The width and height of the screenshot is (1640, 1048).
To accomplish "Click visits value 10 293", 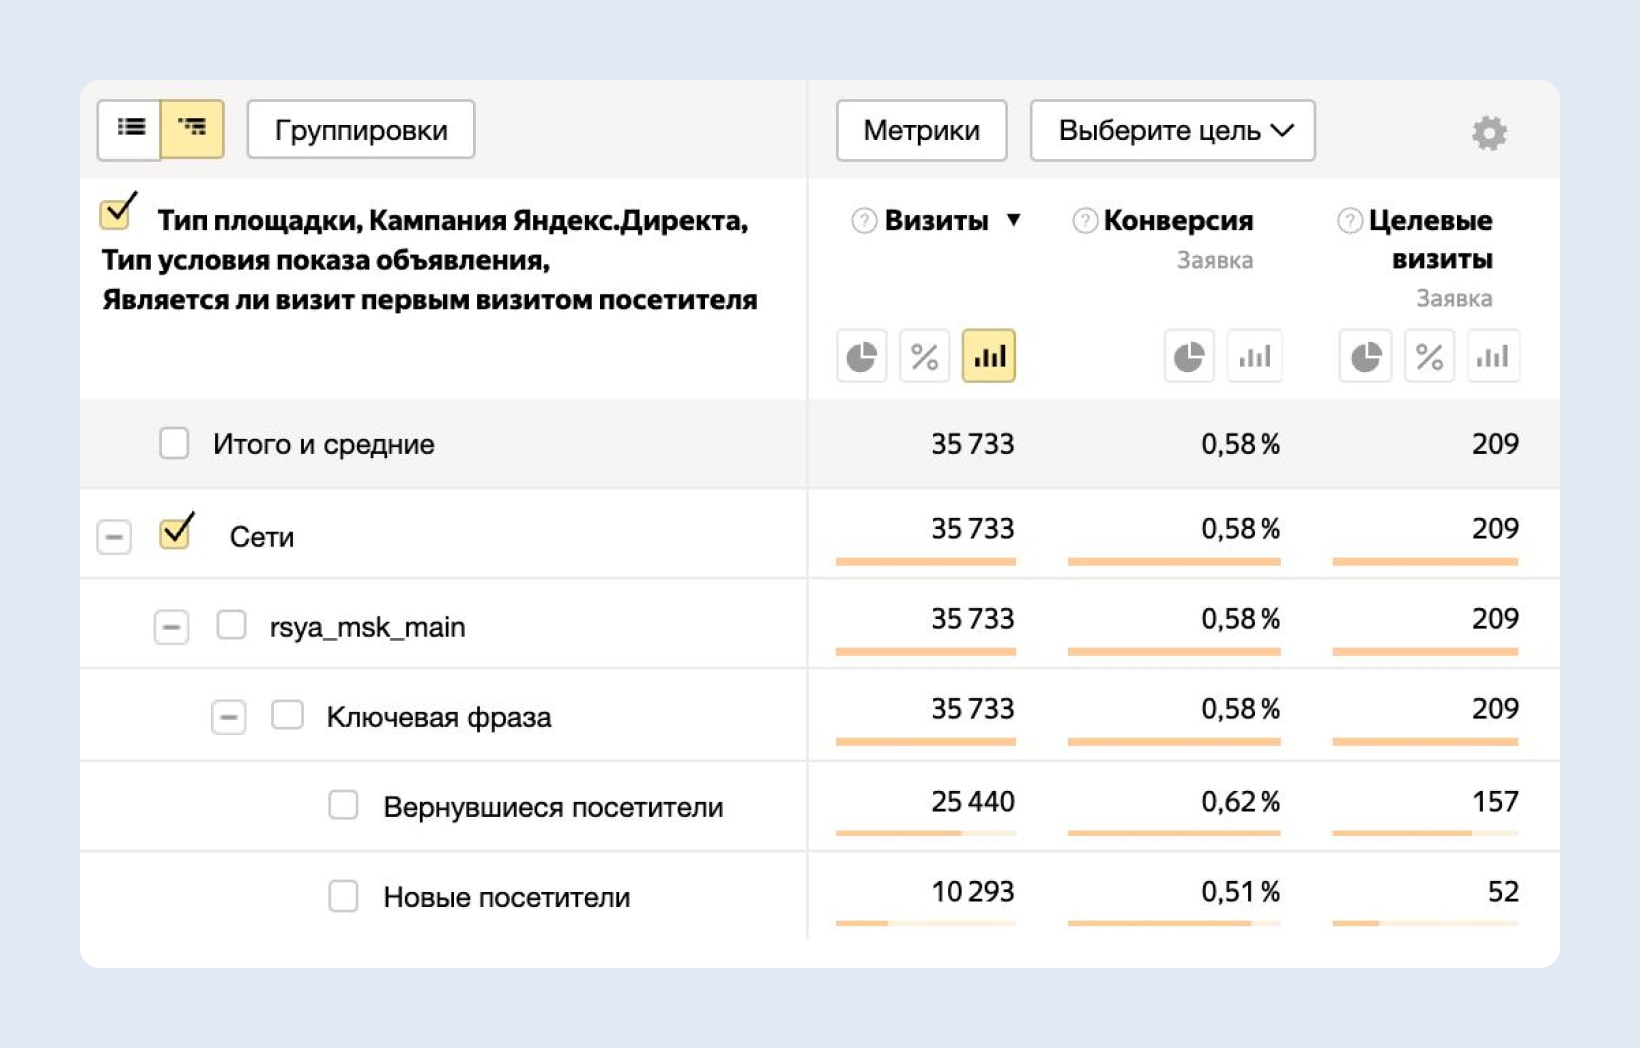I will point(973,891).
